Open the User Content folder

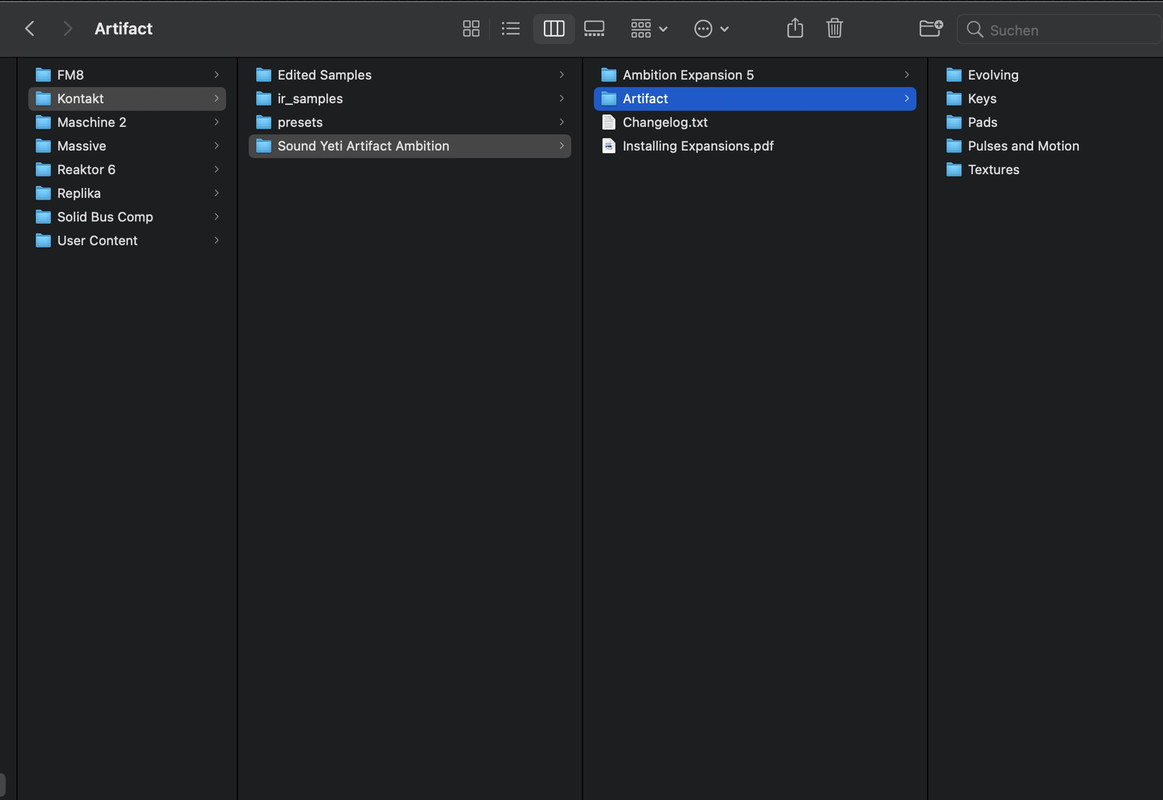[127, 241]
